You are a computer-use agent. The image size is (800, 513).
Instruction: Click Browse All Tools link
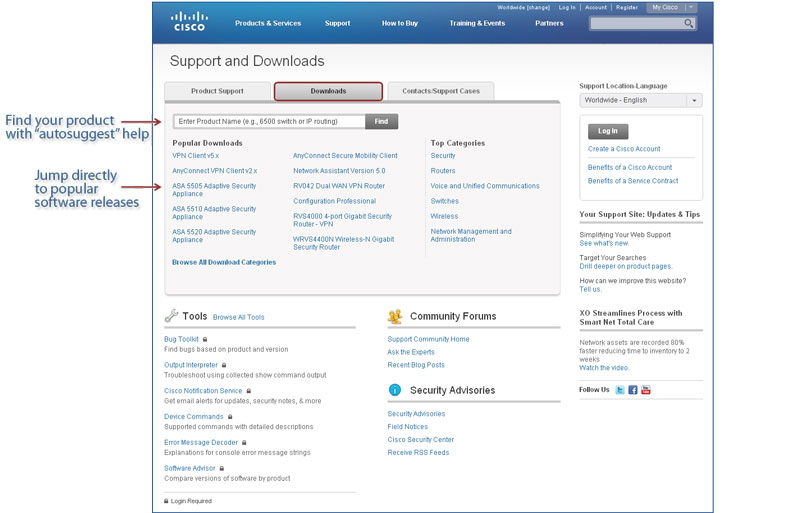238,317
